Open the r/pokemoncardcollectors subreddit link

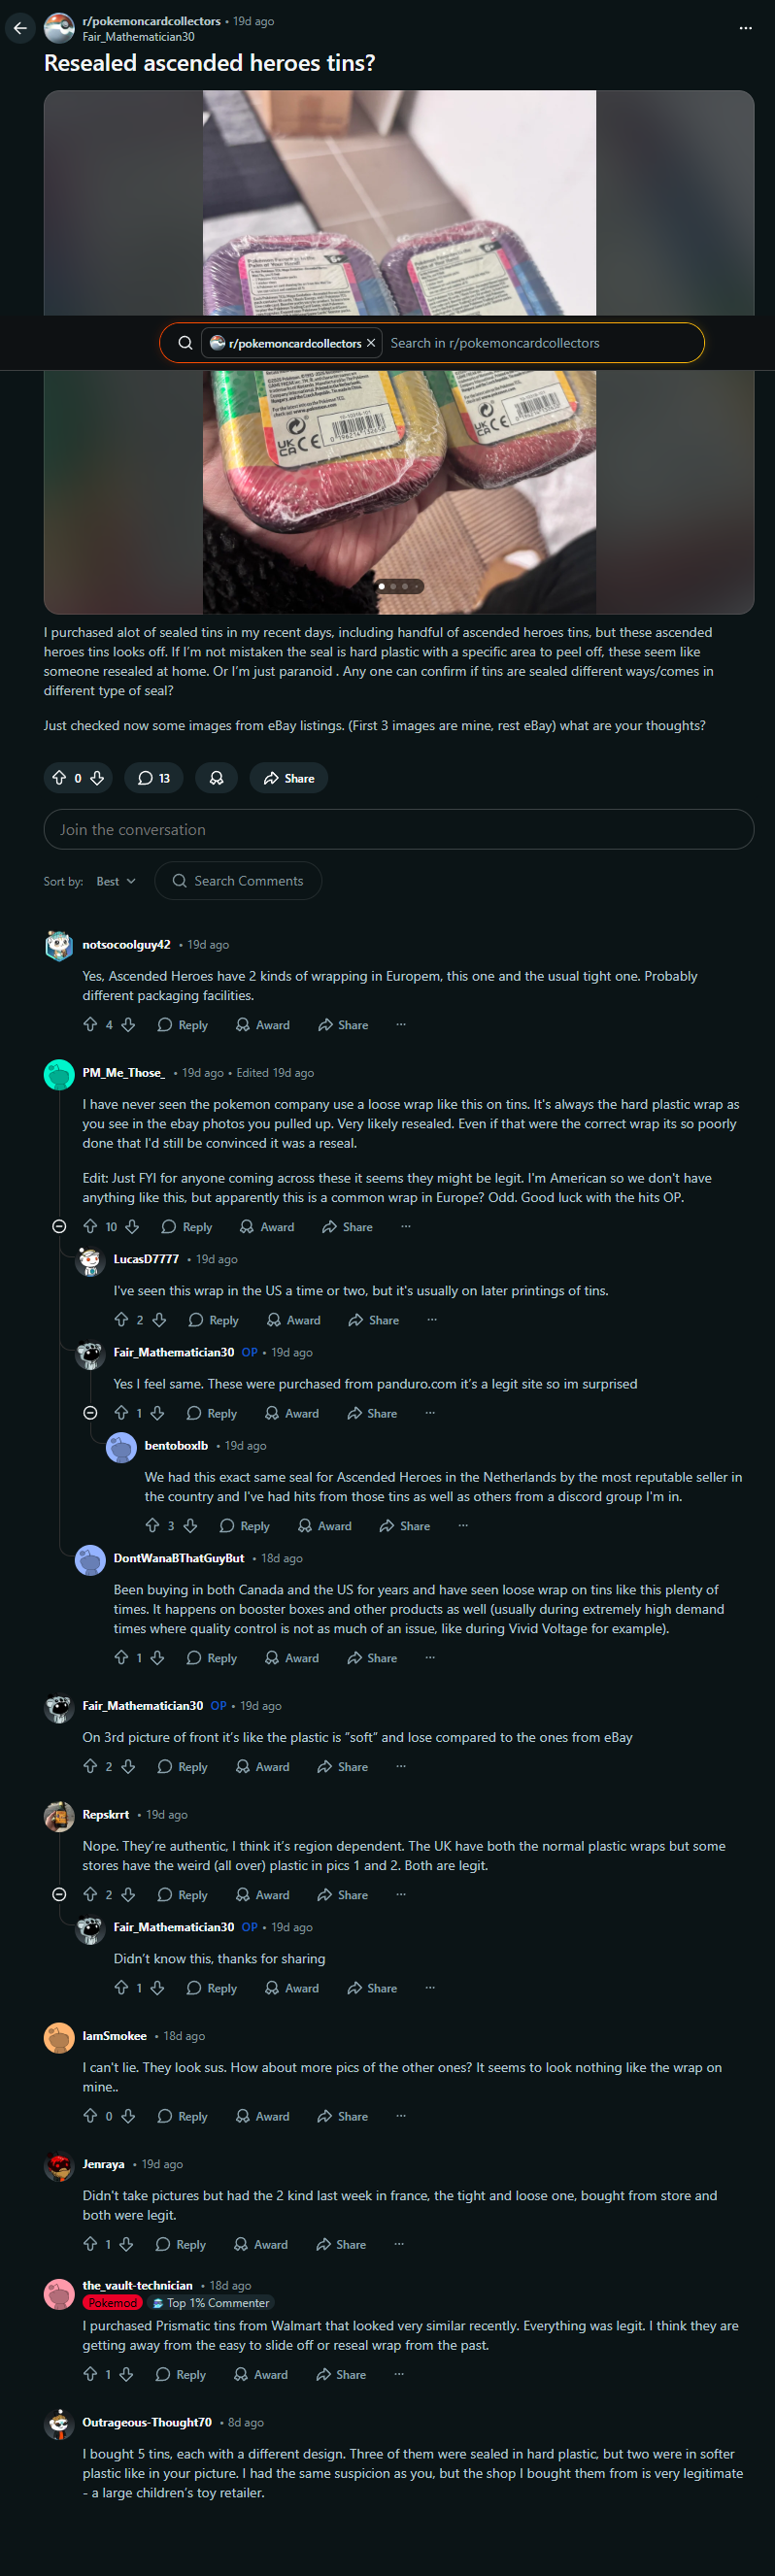151,21
